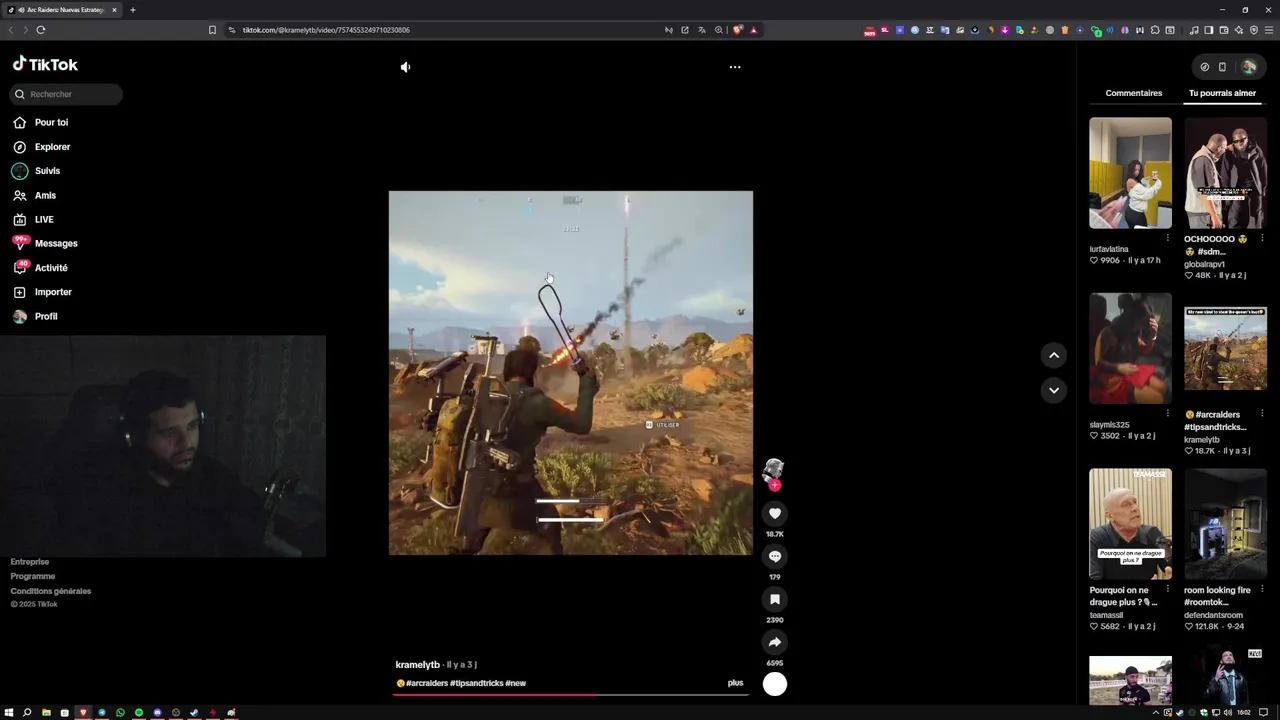Viewport: 1280px width, 720px height.
Task: Toggle the browser sidebar panel icon
Action: (1209, 30)
